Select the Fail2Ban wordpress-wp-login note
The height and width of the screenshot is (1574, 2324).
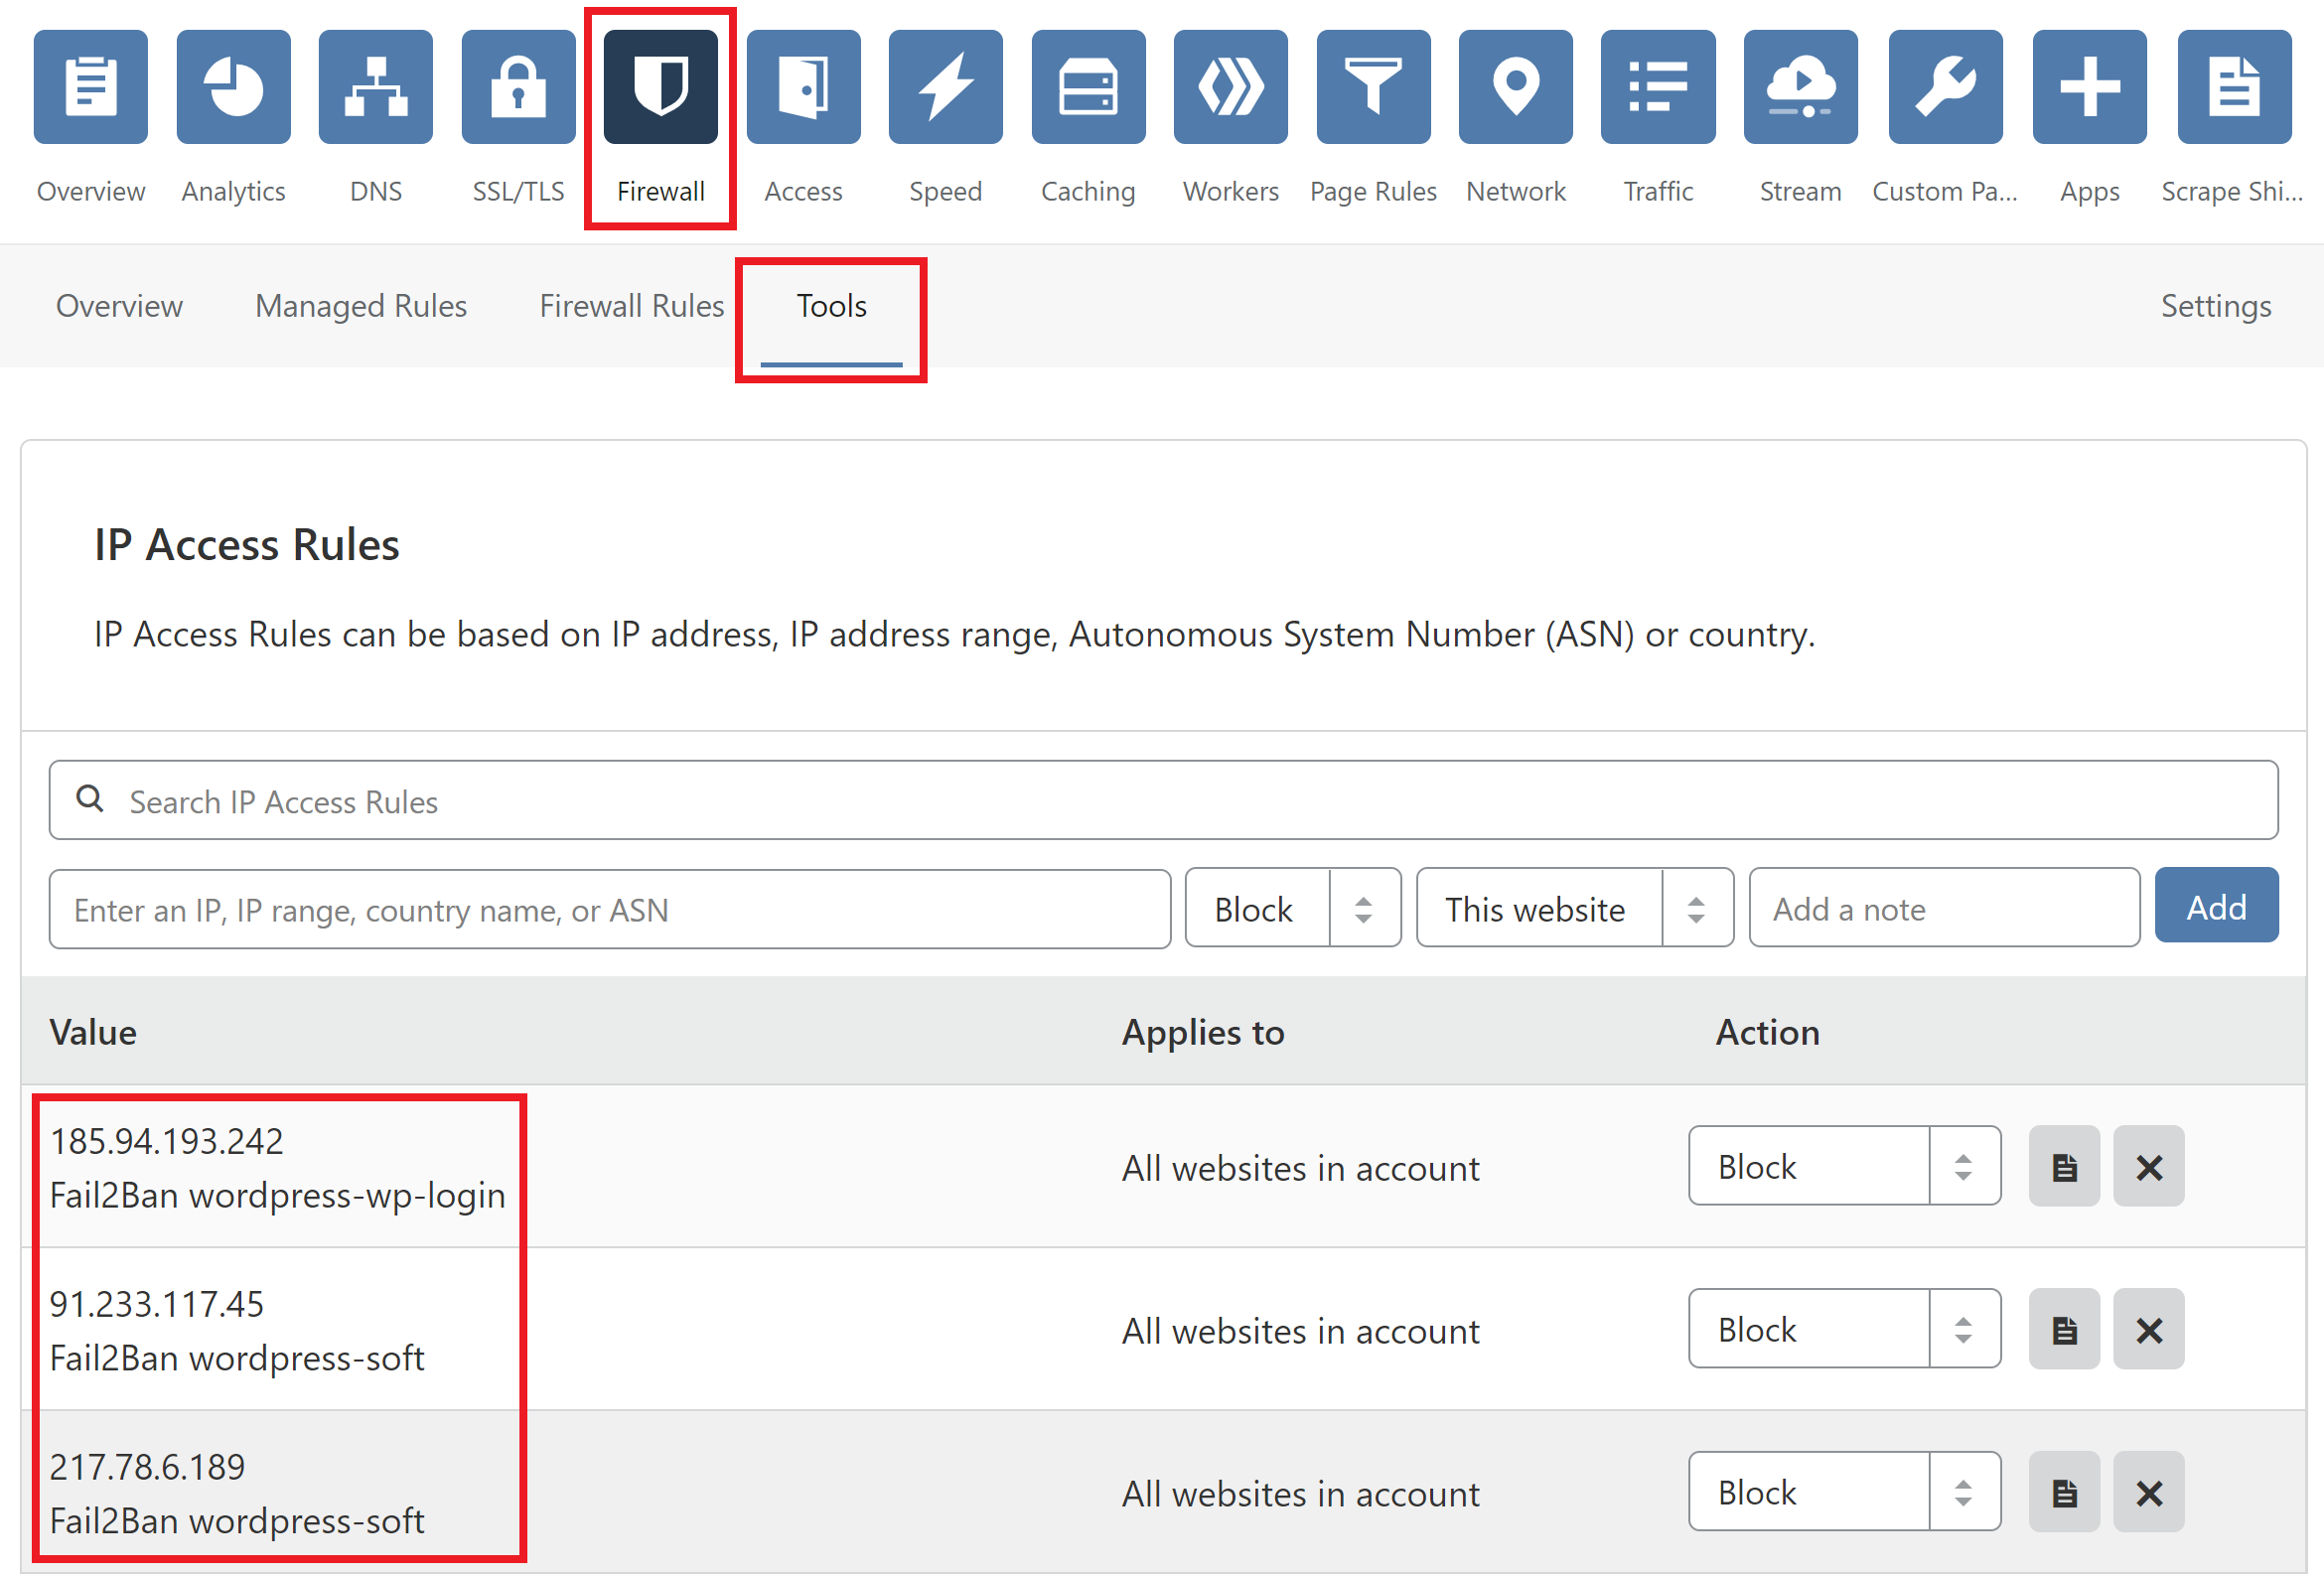[x=278, y=1196]
